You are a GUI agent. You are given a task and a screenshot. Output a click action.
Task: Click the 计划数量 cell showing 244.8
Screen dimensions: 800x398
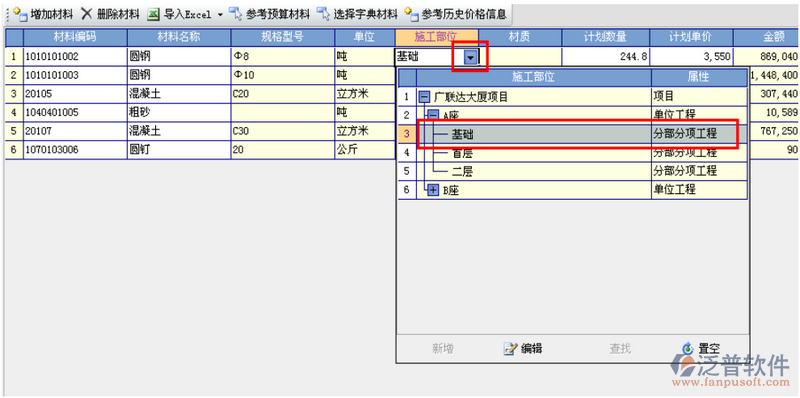coord(606,57)
